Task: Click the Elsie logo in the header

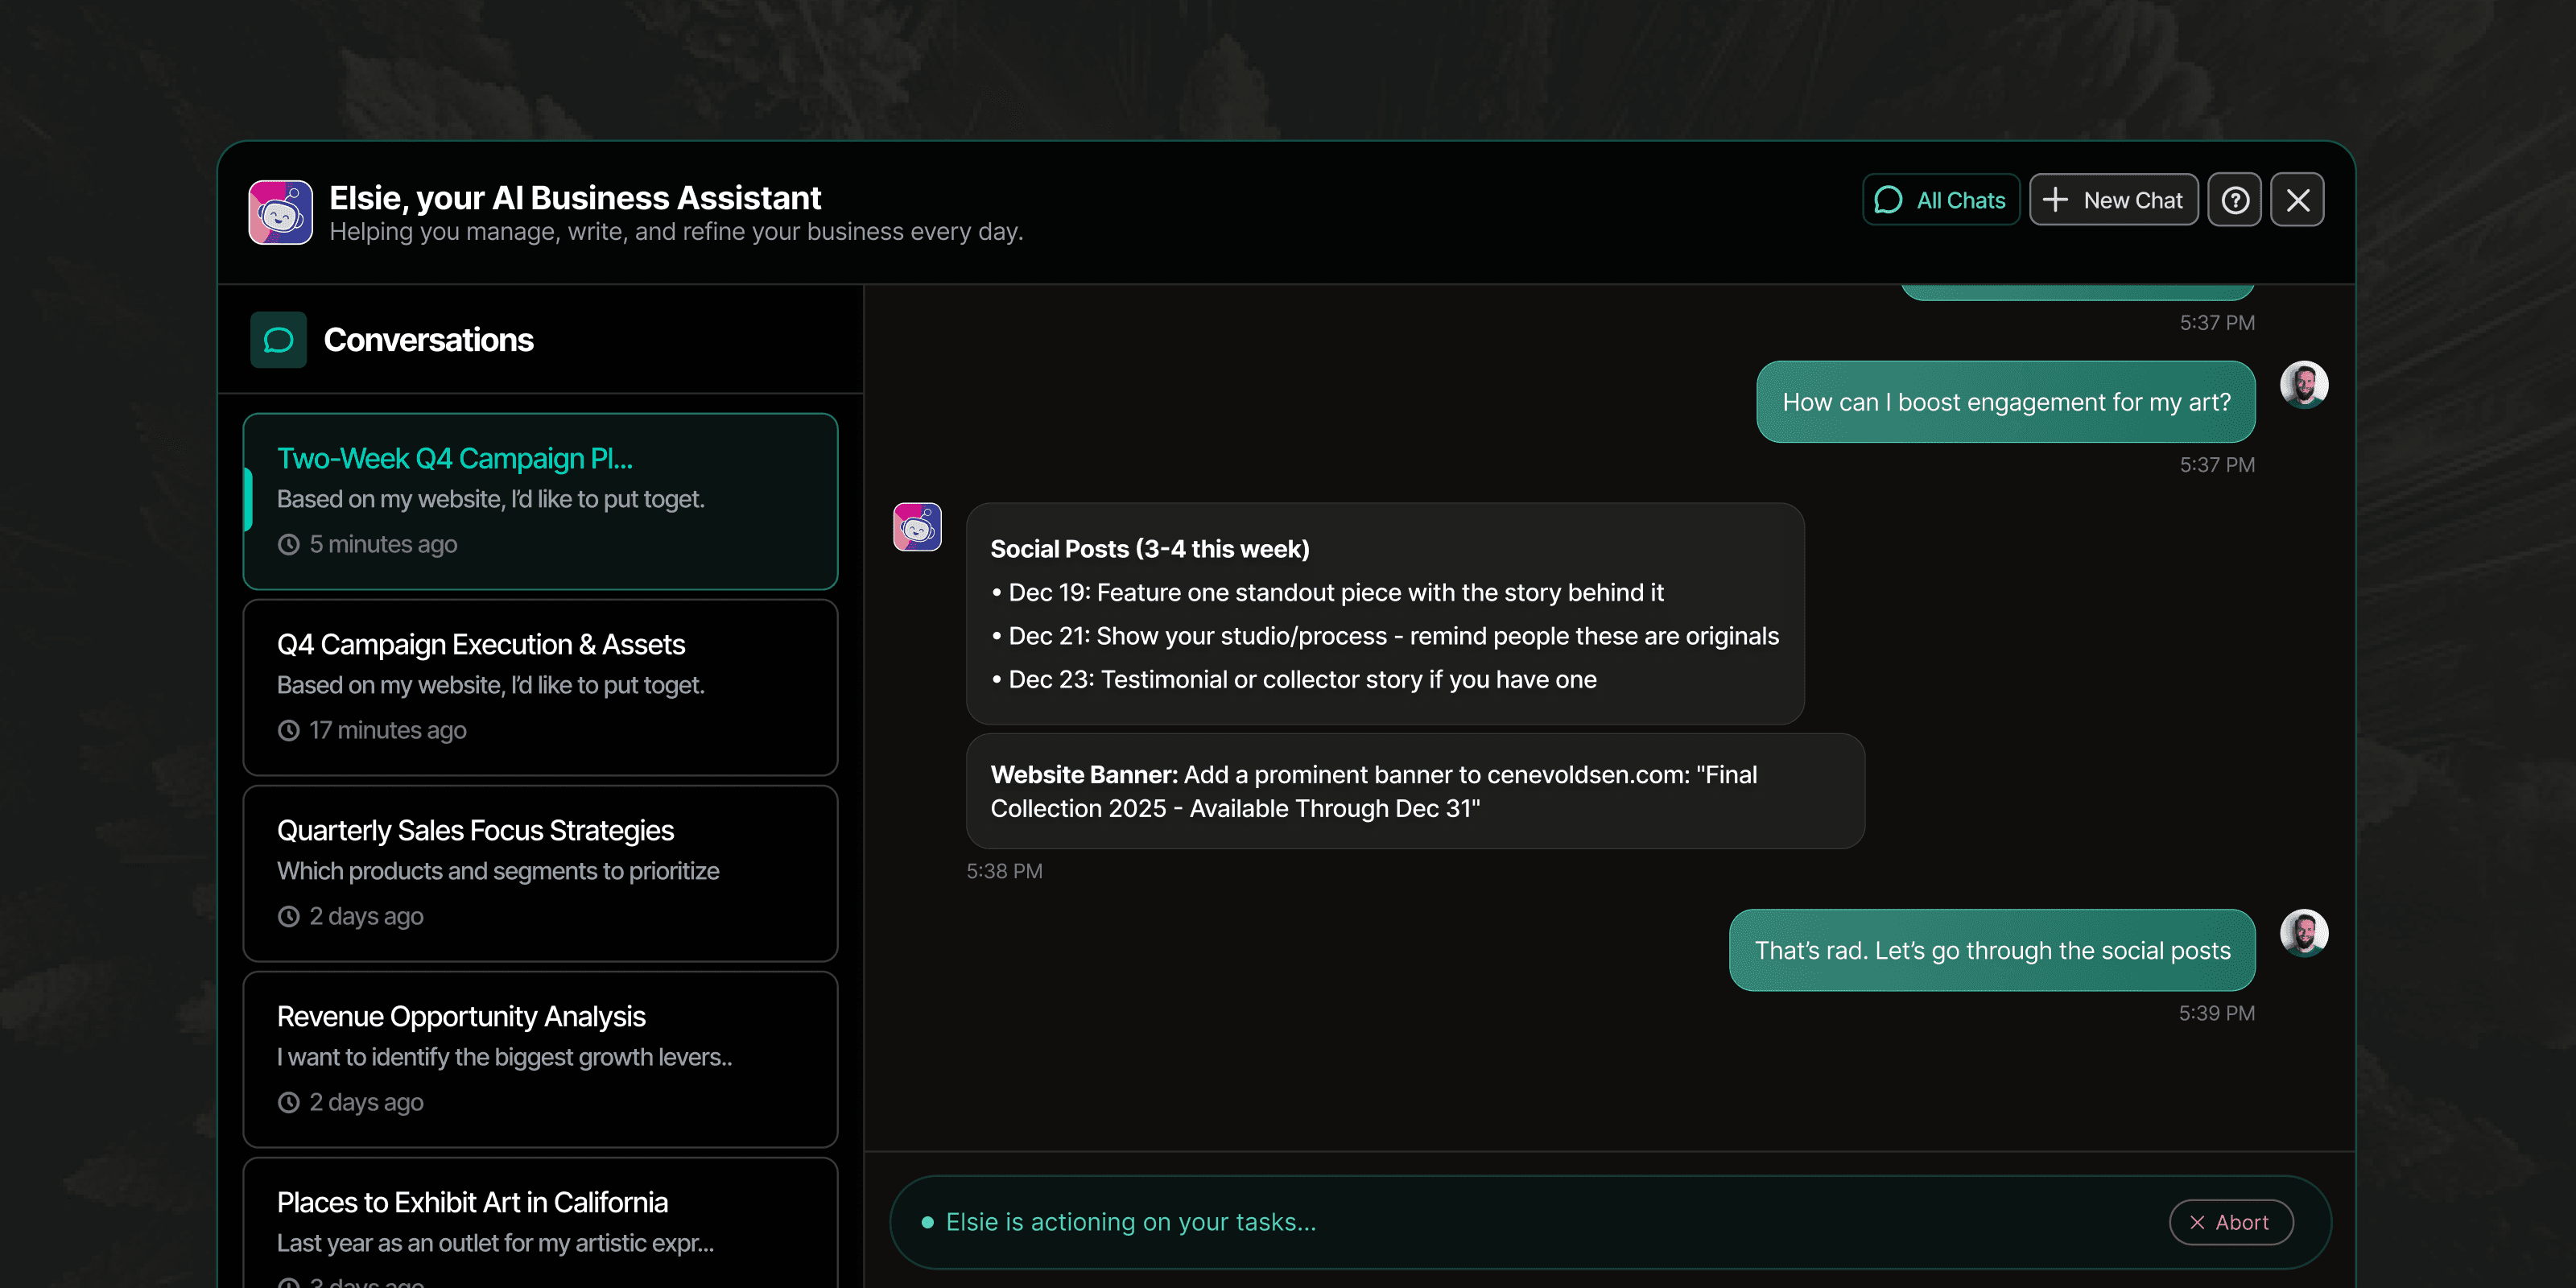Action: pos(280,212)
